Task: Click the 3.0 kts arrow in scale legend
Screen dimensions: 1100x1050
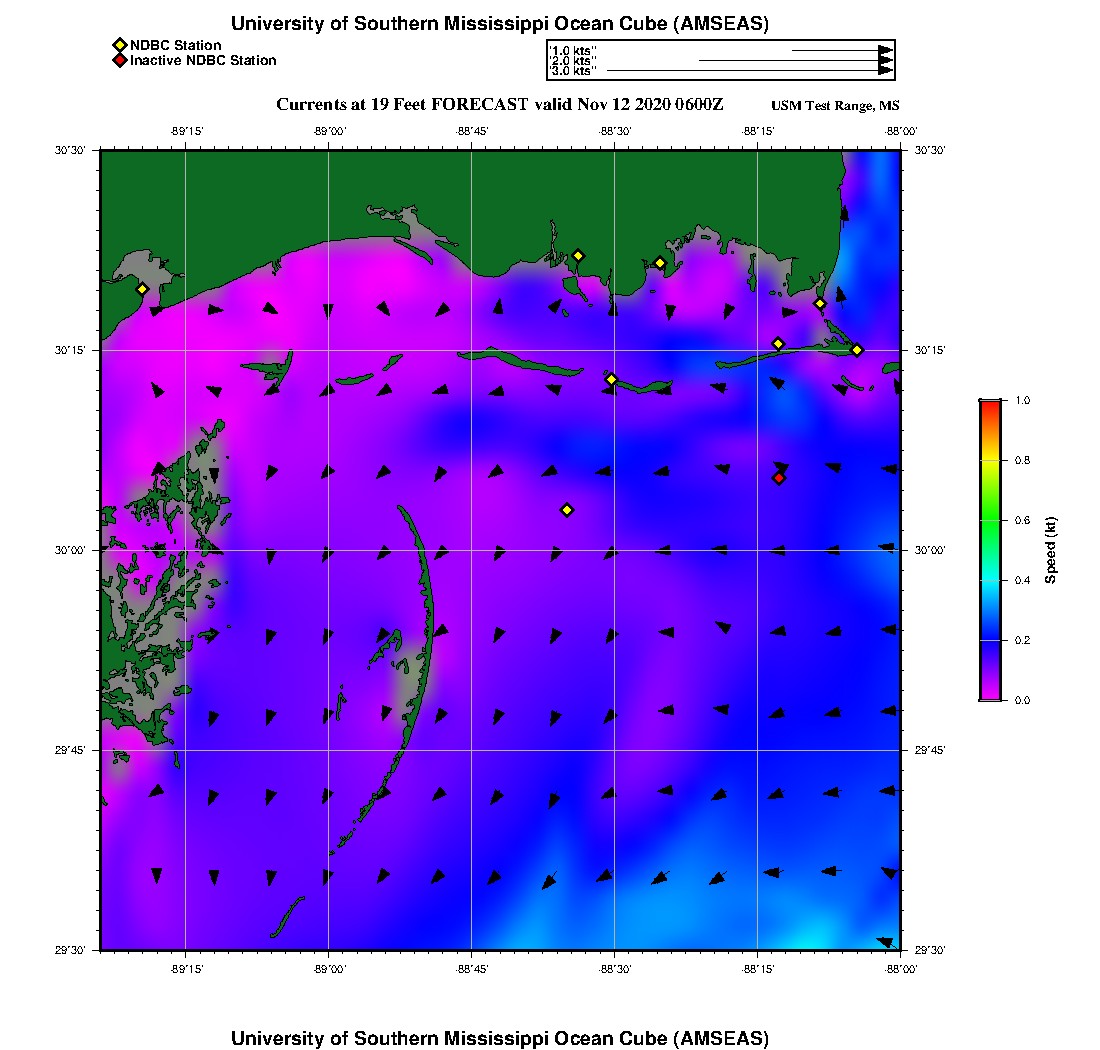Action: point(750,71)
